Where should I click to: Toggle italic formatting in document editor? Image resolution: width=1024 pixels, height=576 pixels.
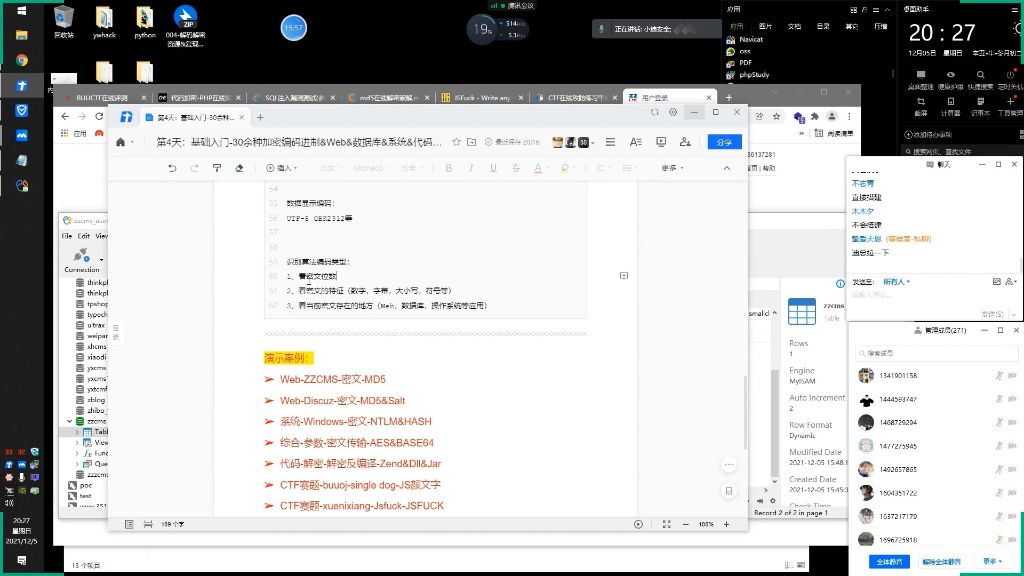coord(471,168)
